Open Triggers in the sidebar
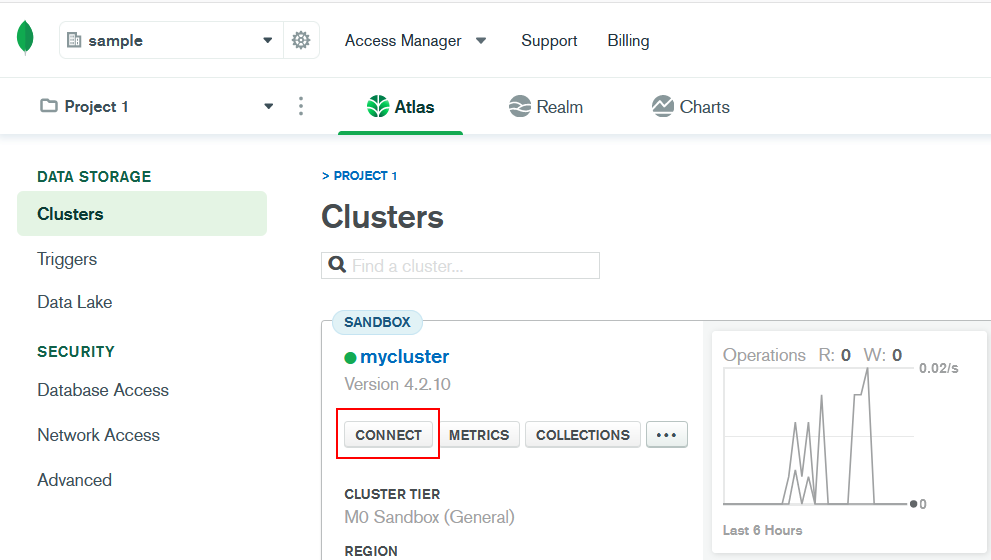 coord(67,259)
